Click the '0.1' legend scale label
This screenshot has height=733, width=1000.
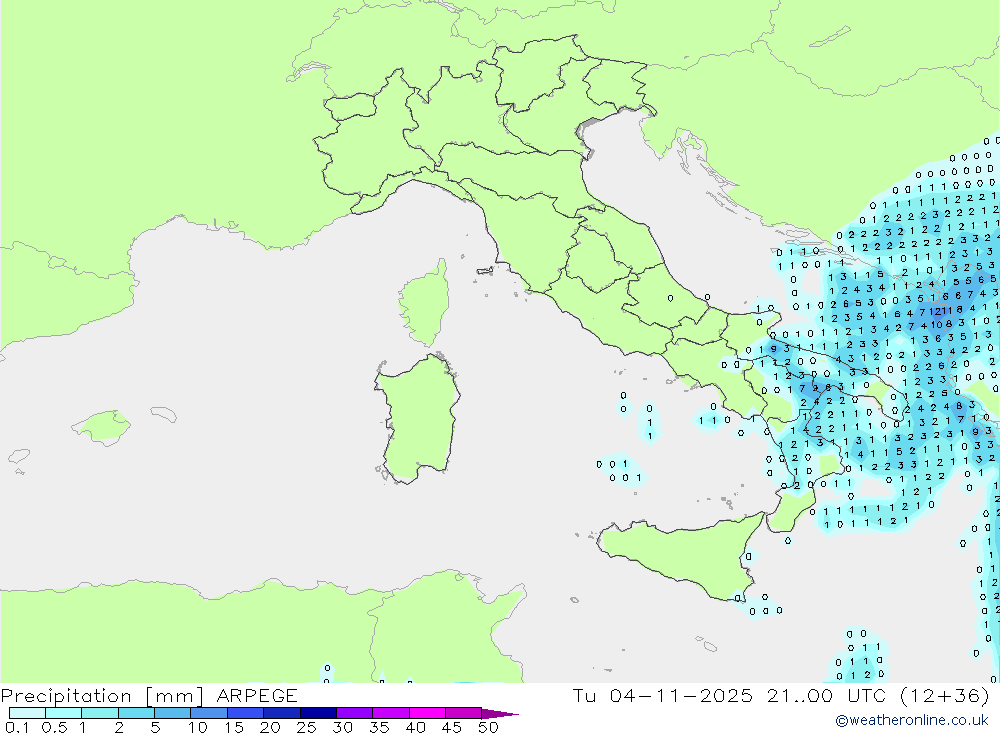(17, 727)
